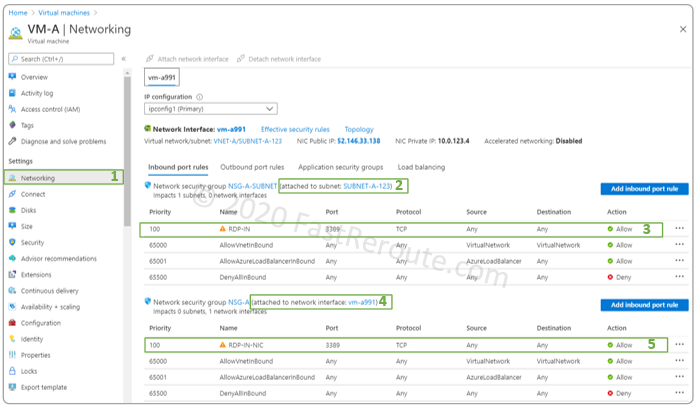Click Diagnose and solve problems wrench icon
Viewport: 697px width, 405px height.
click(12, 141)
